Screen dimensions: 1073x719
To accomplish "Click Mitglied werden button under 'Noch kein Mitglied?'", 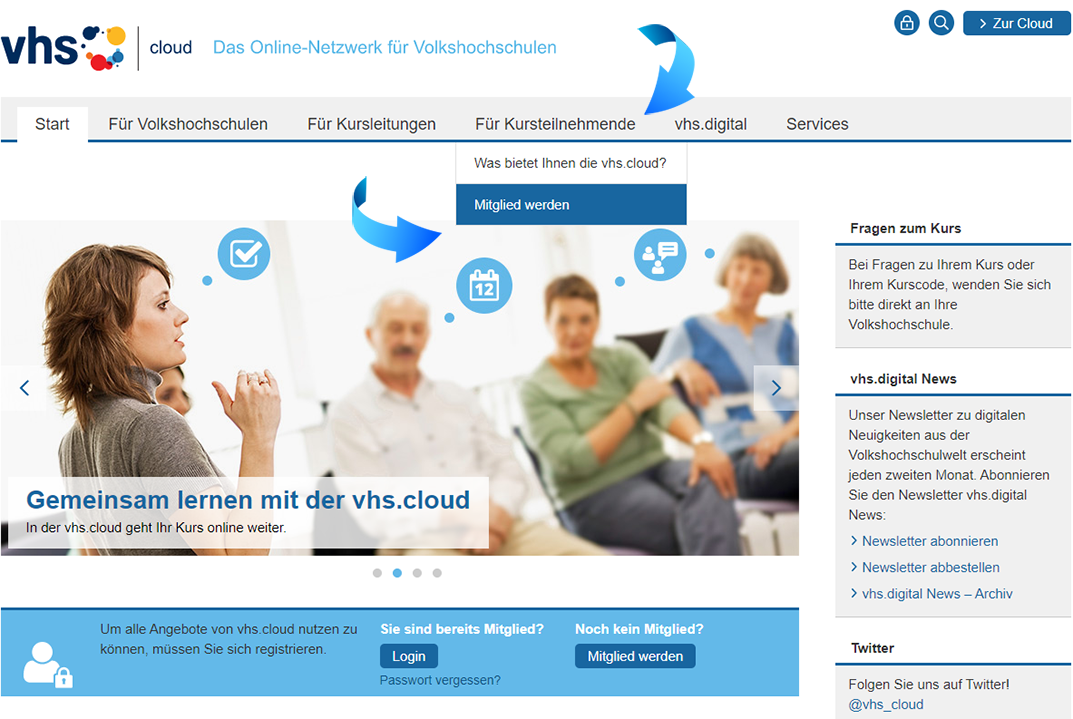I will [x=635, y=656].
